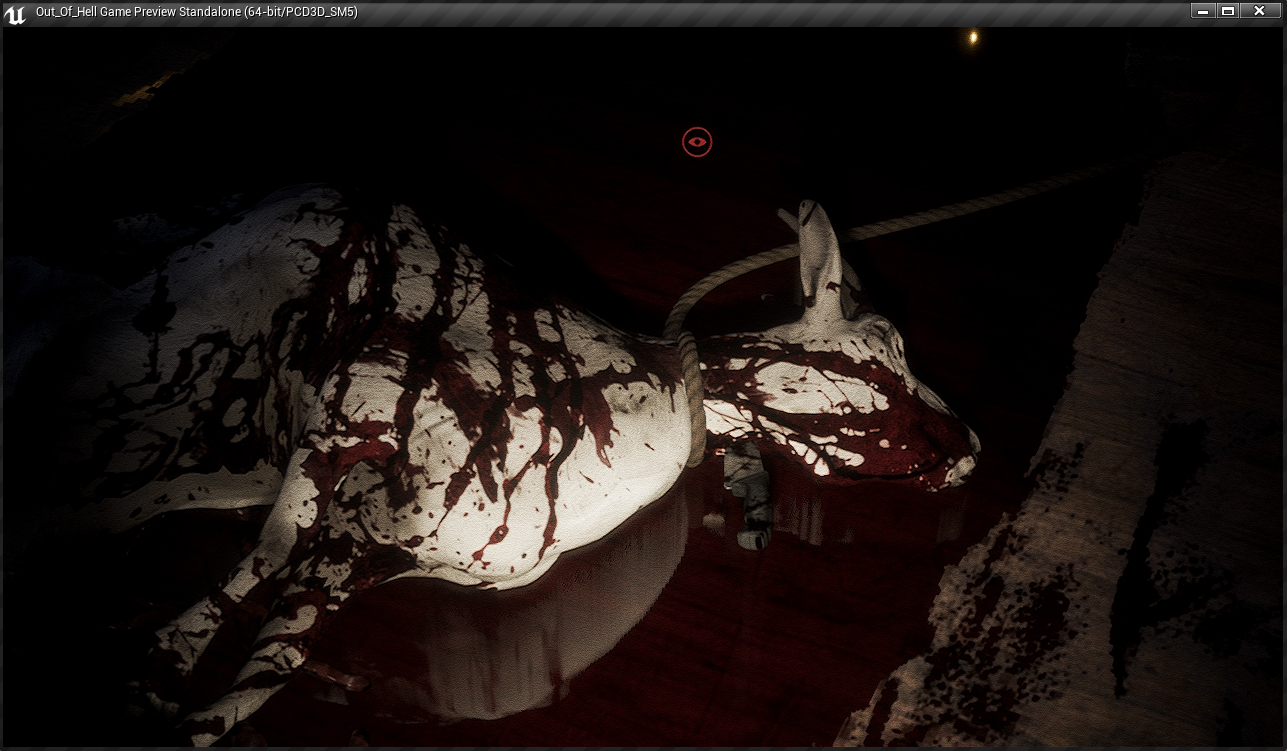This screenshot has width=1287, height=751.
Task: Minimize the game preview window
Action: 1203,11
